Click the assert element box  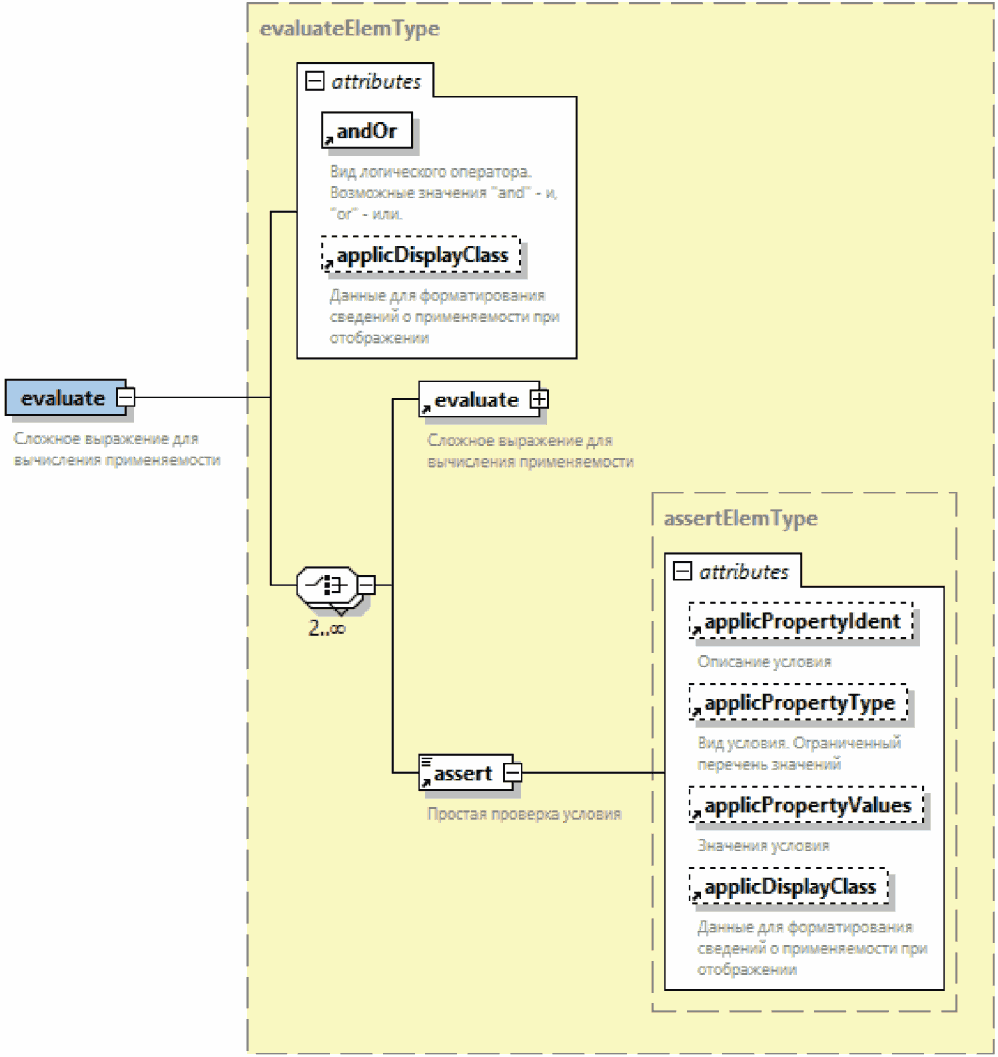tap(463, 773)
